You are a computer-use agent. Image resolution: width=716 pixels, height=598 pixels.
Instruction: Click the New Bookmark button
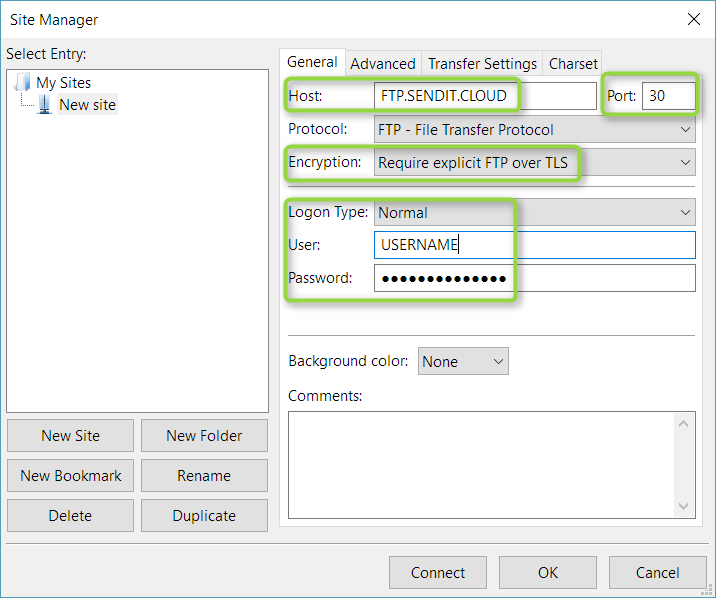(70, 476)
